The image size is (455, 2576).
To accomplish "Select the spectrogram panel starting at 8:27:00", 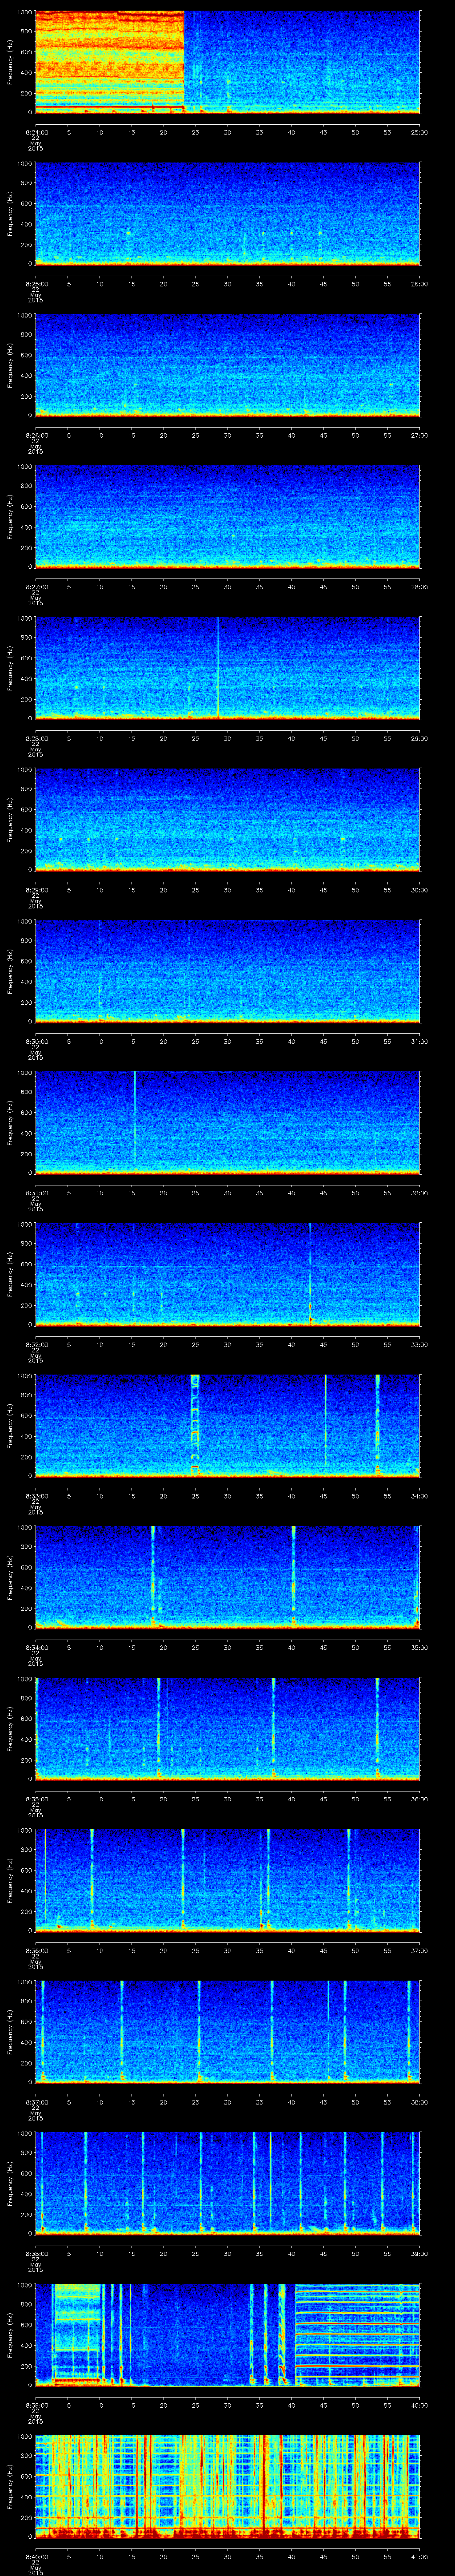I will pyautogui.click(x=227, y=517).
